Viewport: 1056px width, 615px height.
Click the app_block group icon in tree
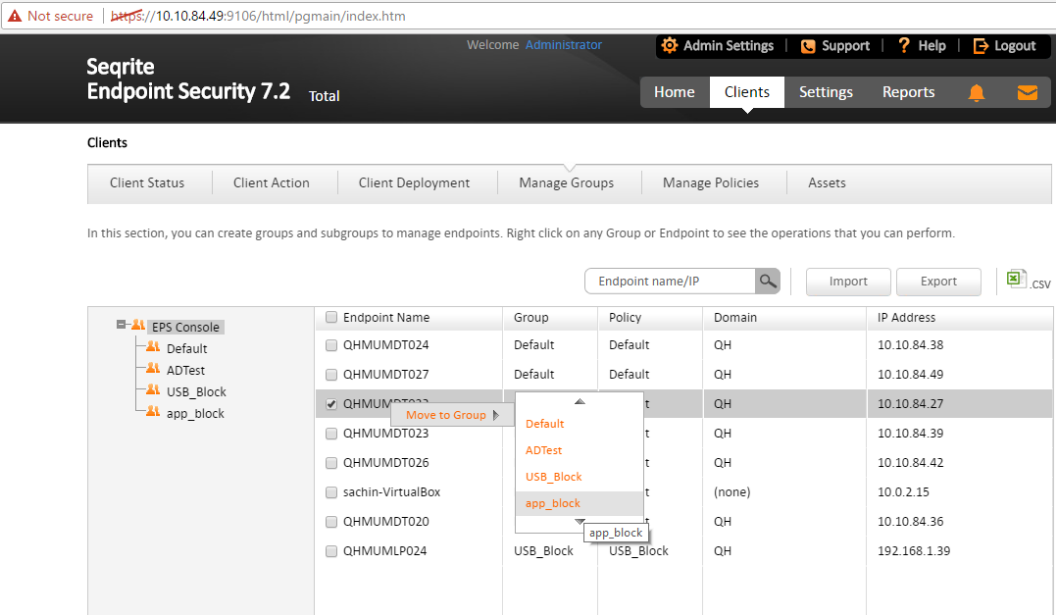[153, 412]
